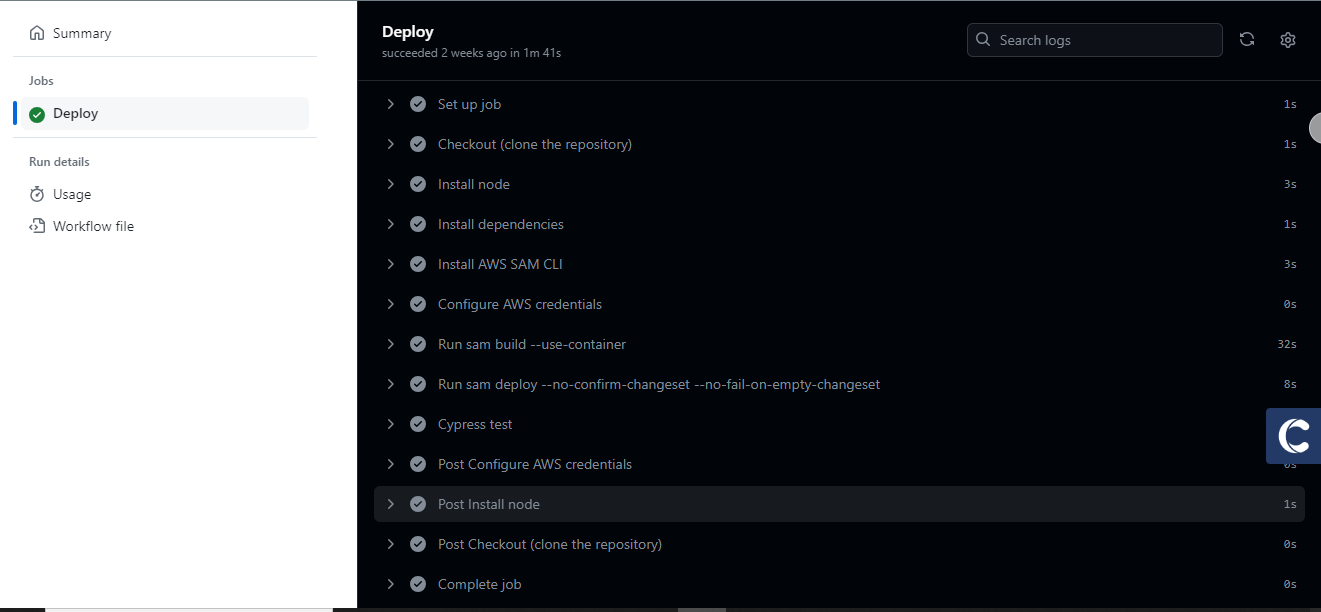This screenshot has width=1321, height=612.
Task: Click the Workflow file icon
Action: tap(37, 226)
